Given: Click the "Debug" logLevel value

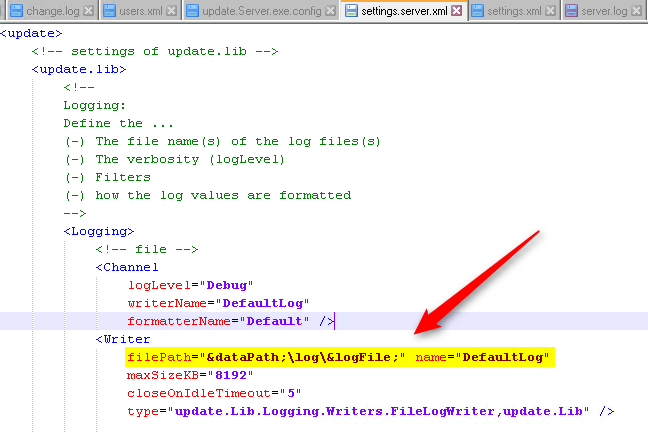Looking at the screenshot, I should tap(226, 285).
